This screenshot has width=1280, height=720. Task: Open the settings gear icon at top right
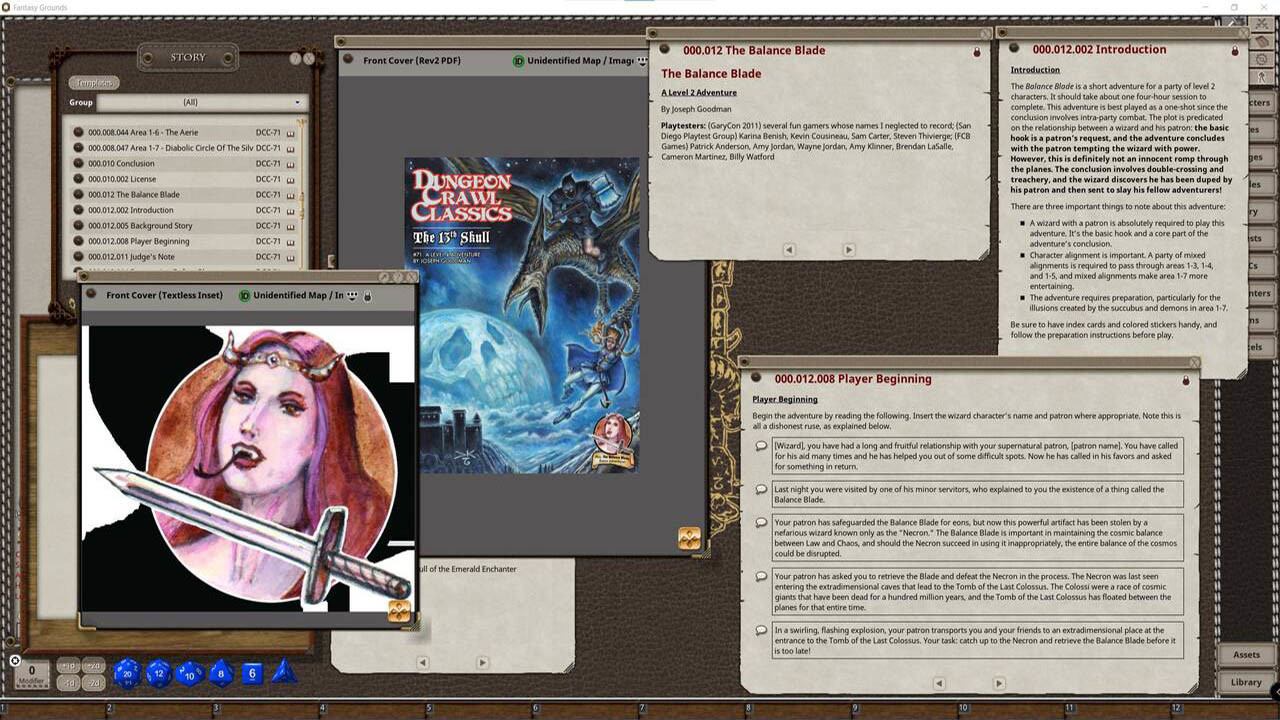(x=1262, y=59)
